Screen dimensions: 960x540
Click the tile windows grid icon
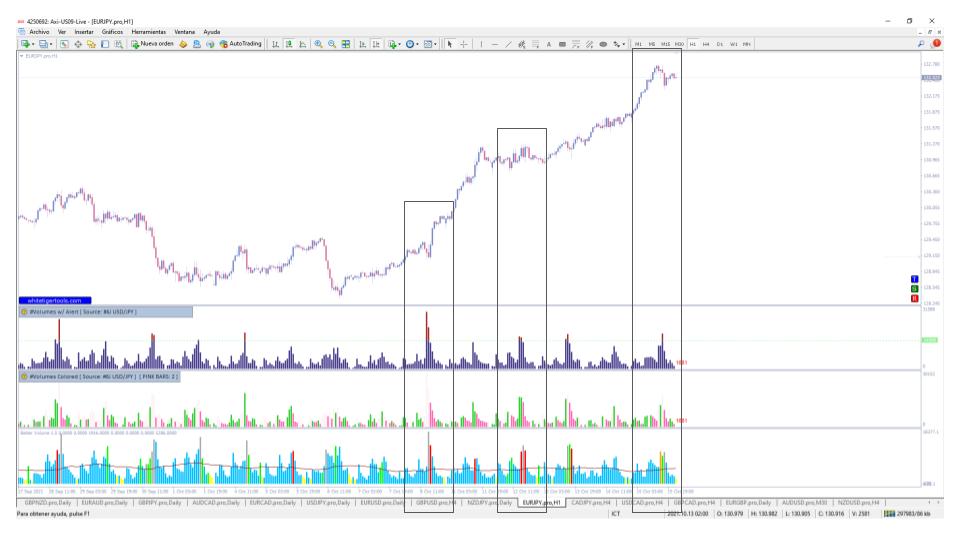346,44
